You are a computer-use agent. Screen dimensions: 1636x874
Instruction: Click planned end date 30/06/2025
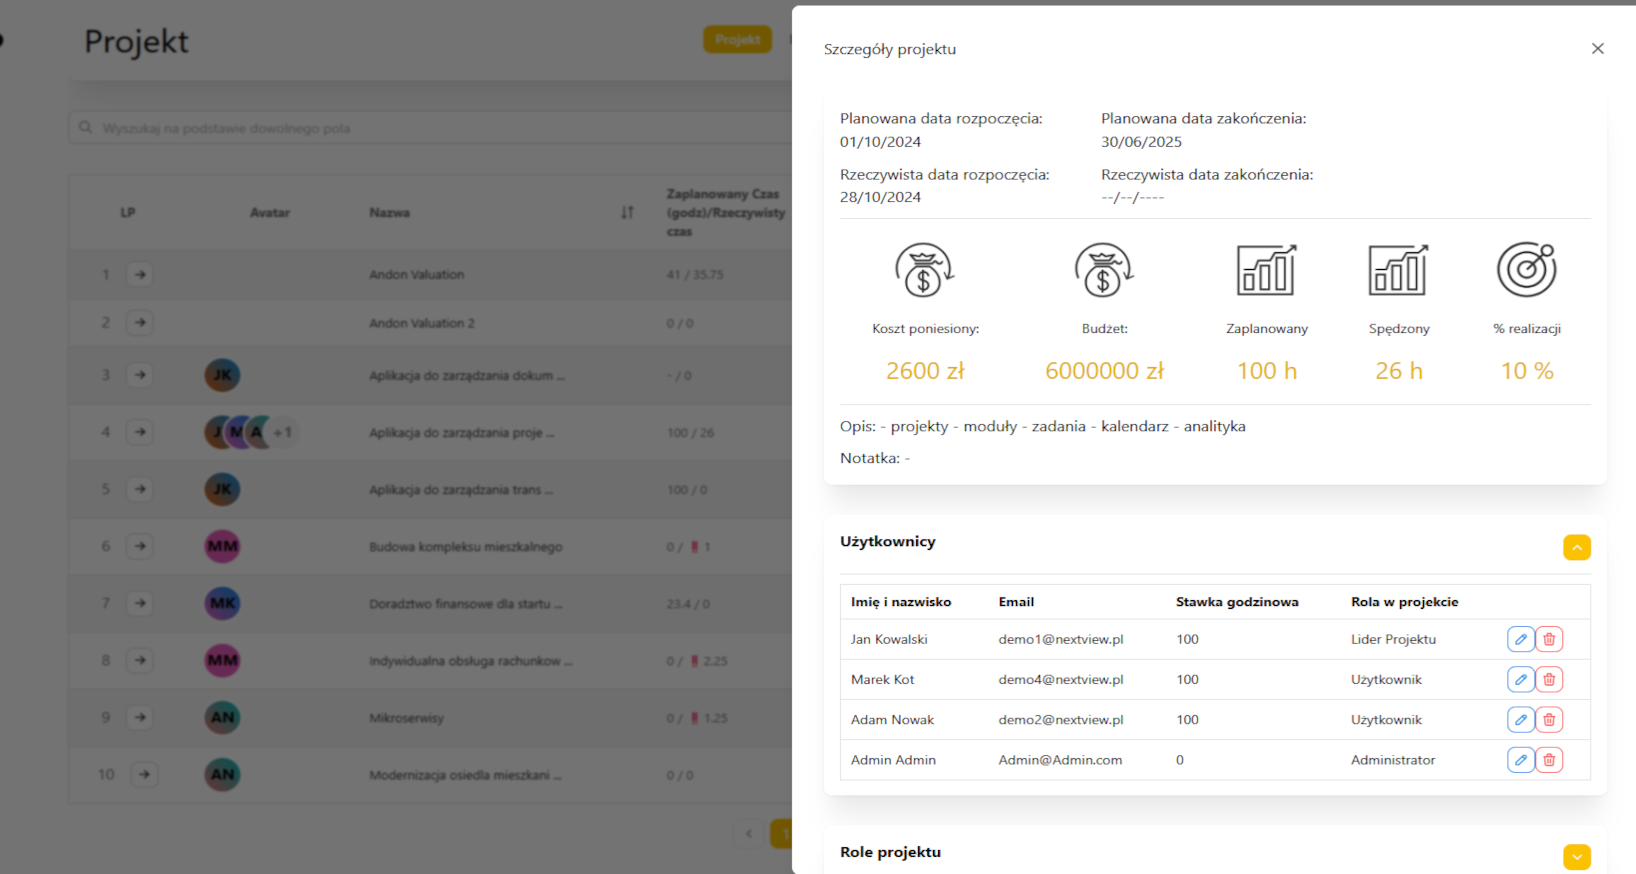[1141, 142]
